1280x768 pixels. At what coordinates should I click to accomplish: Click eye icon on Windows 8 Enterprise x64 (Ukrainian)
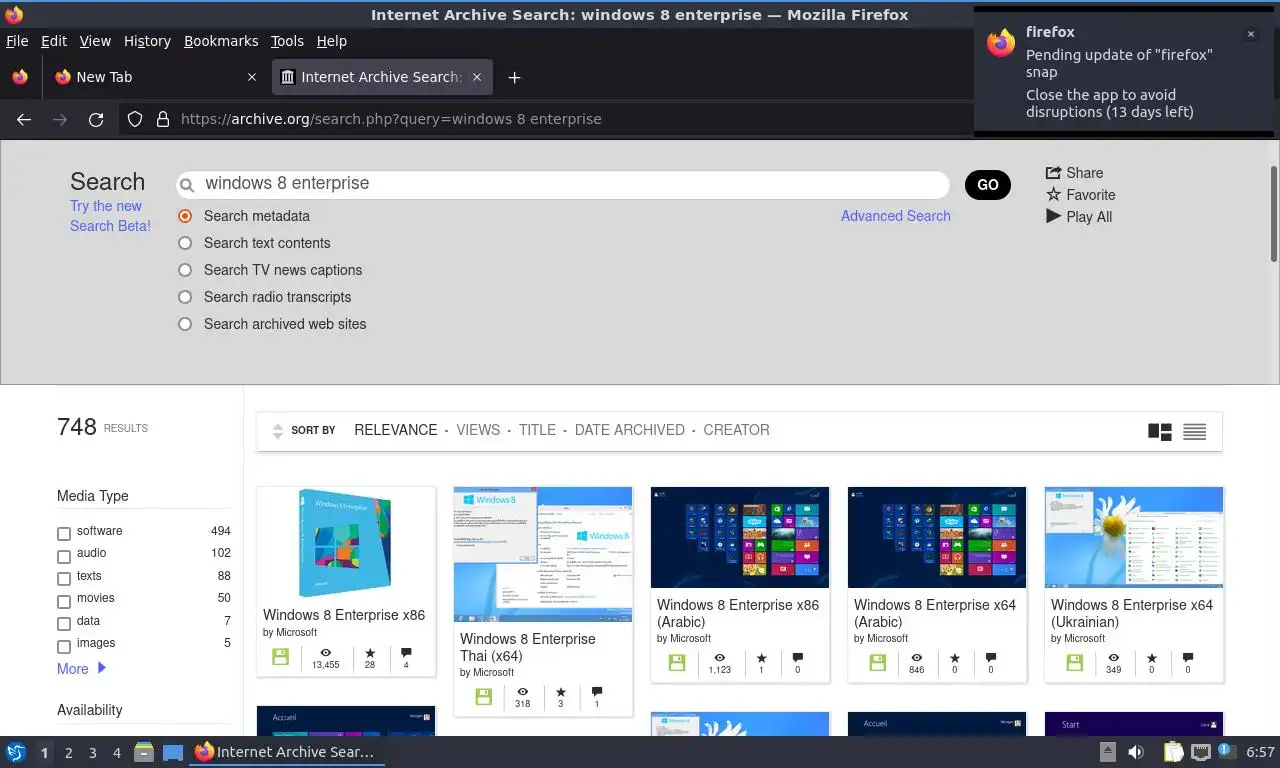coord(1114,658)
